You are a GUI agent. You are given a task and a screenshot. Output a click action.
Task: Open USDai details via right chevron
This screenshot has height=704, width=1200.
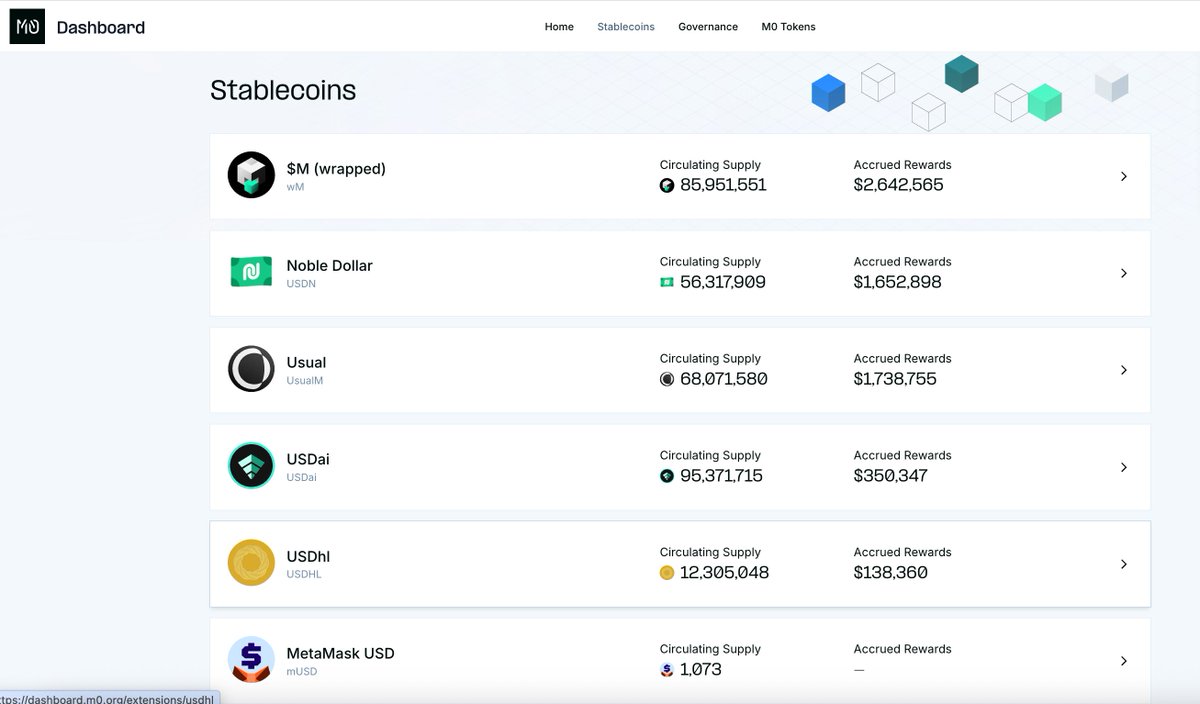click(x=1123, y=467)
